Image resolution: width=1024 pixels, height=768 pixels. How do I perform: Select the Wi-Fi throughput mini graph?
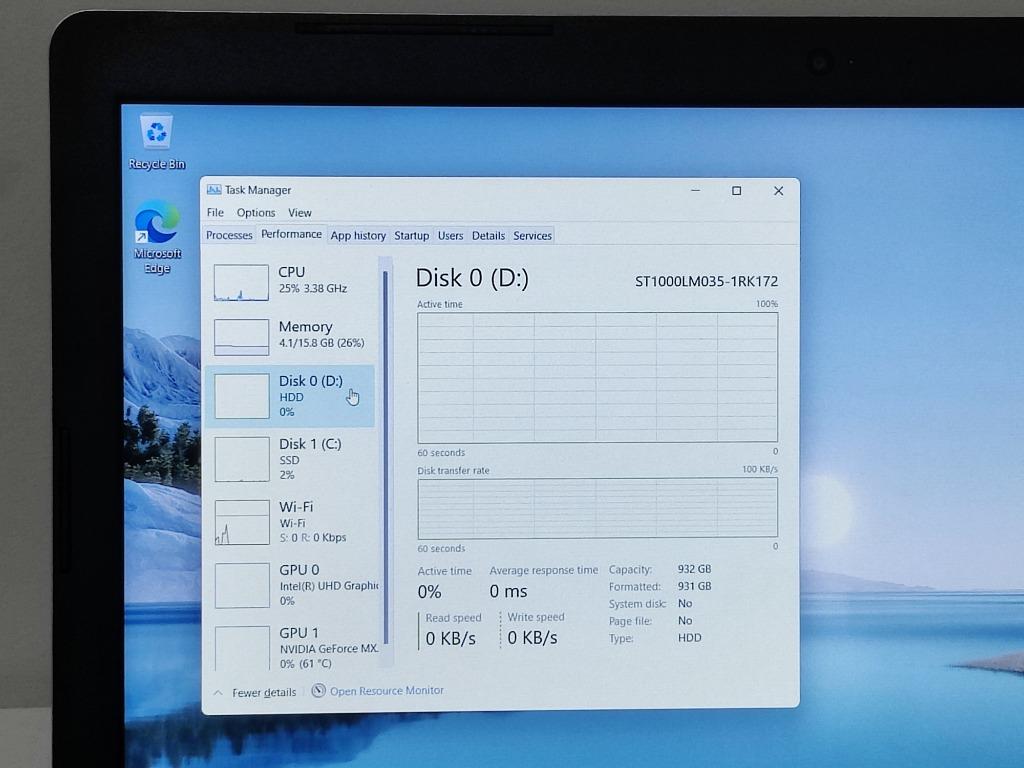tap(242, 522)
